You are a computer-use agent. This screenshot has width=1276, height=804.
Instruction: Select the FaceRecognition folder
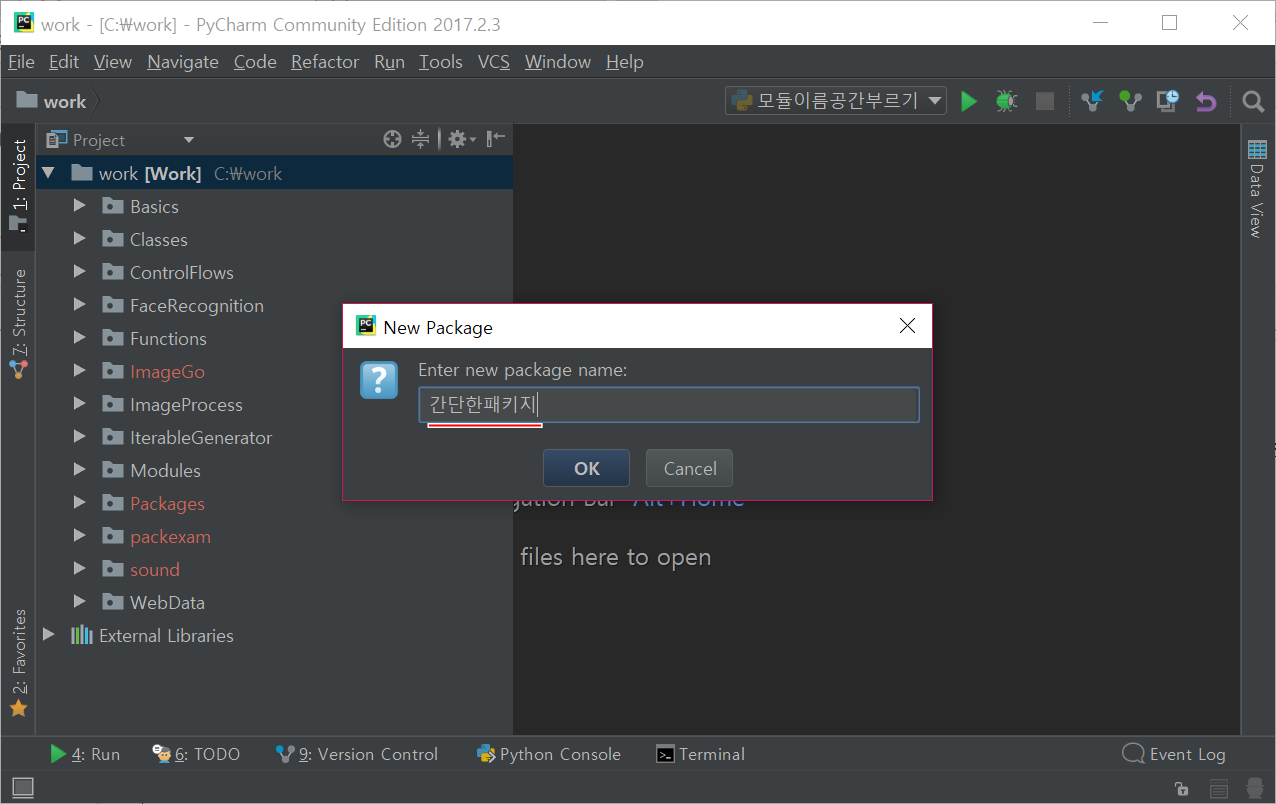(x=196, y=306)
